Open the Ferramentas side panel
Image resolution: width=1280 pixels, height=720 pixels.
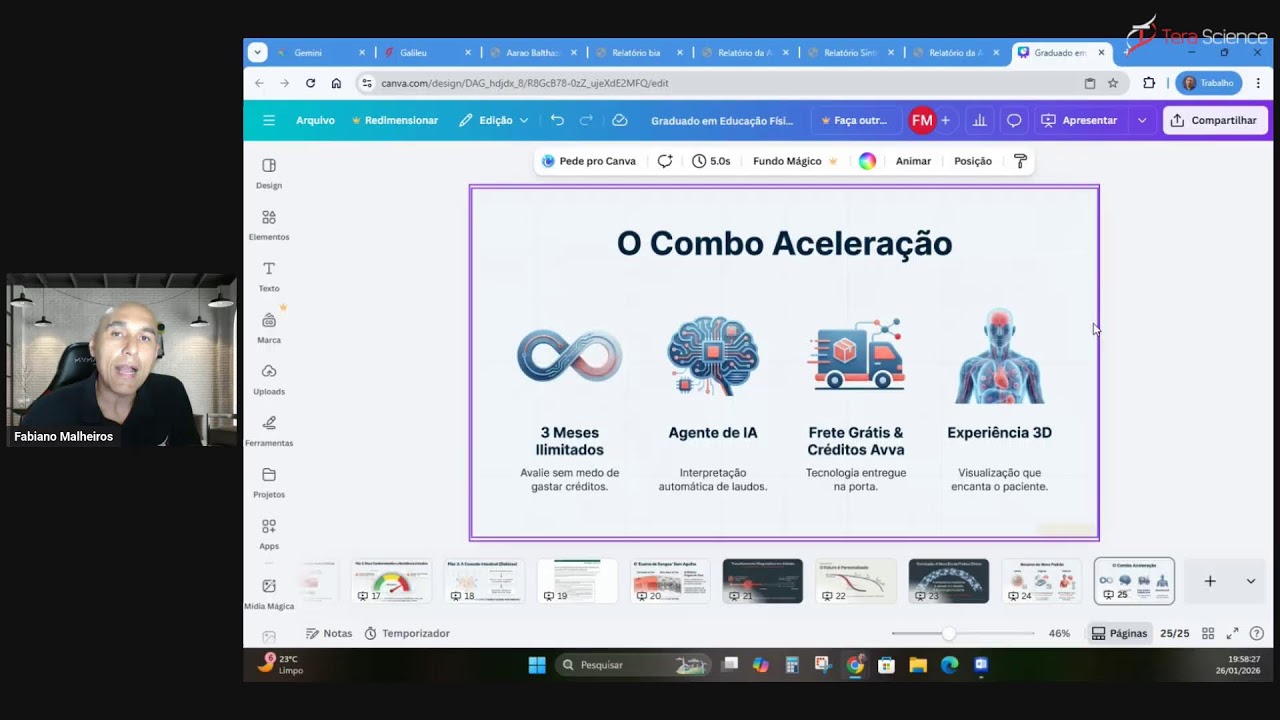pos(269,431)
